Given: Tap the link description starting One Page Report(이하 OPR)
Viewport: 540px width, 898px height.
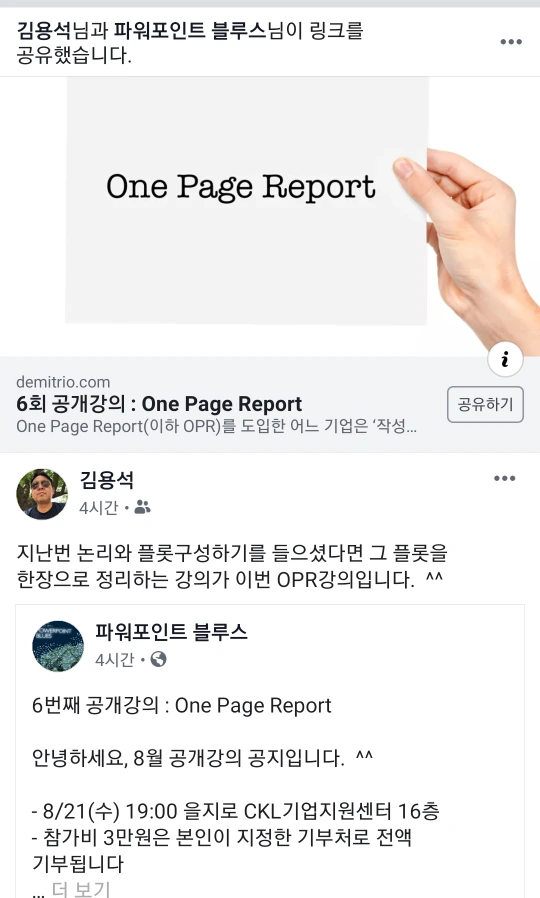Looking at the screenshot, I should pyautogui.click(x=216, y=427).
